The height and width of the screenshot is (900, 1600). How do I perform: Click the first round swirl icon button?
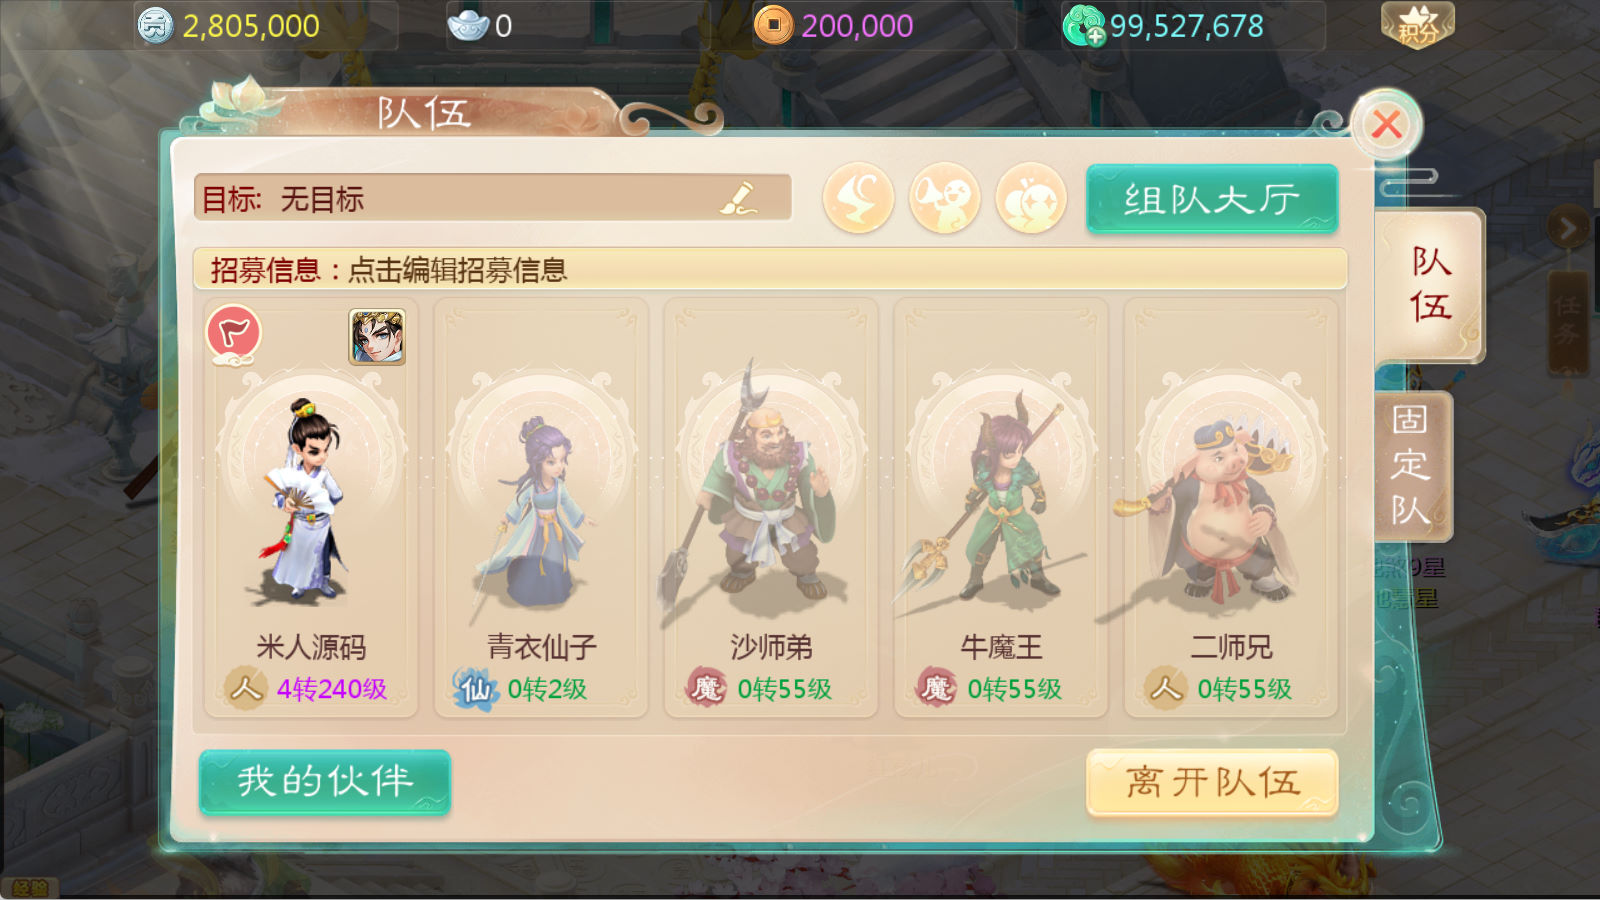(858, 198)
